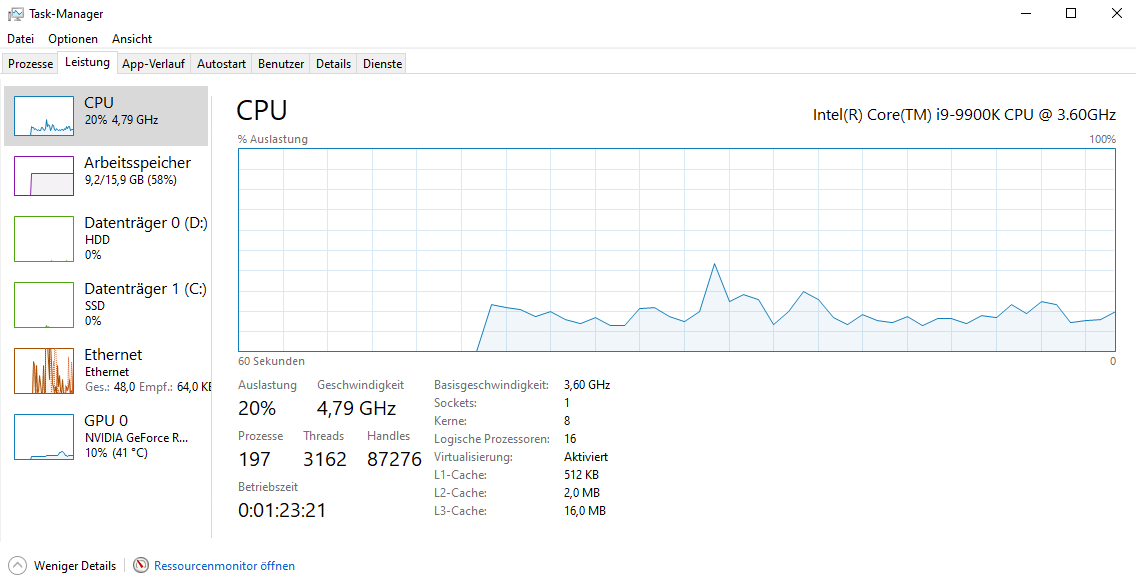This screenshot has width=1136, height=587.
Task: Open the Ressourcenmonitor öffnen link
Action: [x=225, y=566]
